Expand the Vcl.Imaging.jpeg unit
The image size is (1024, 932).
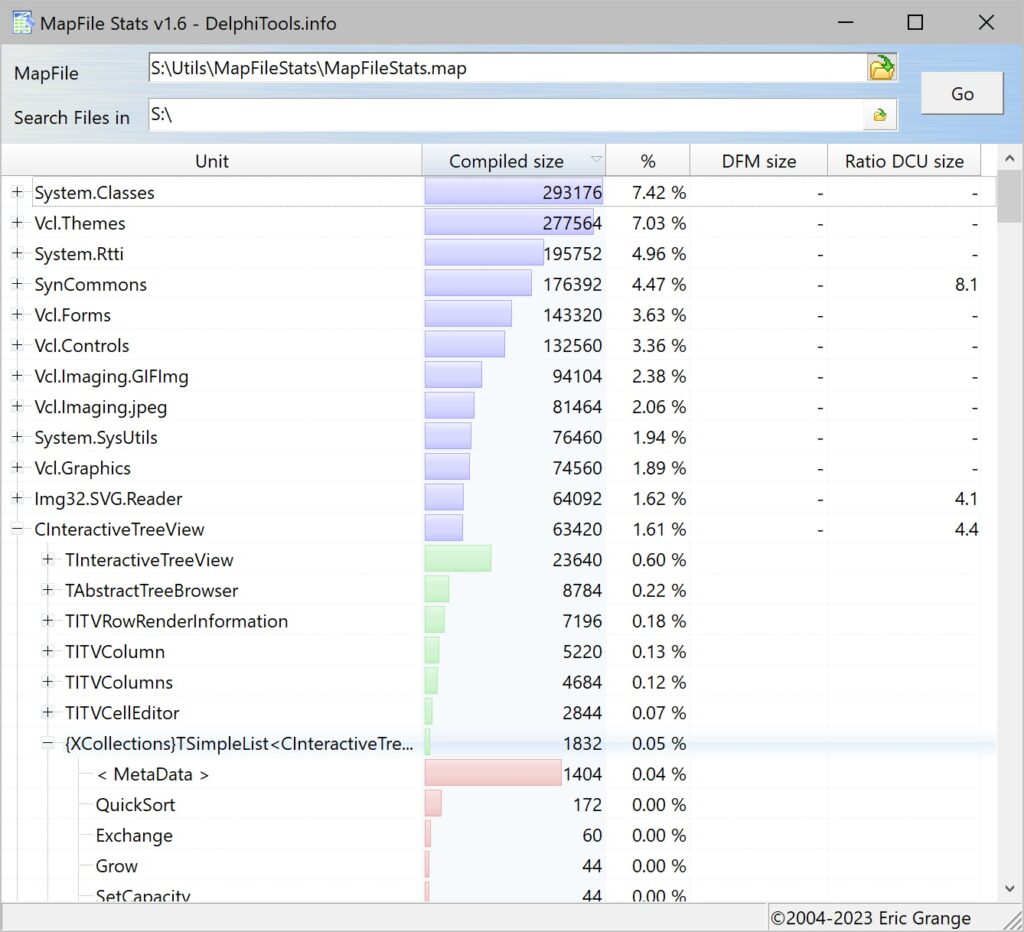(18, 406)
